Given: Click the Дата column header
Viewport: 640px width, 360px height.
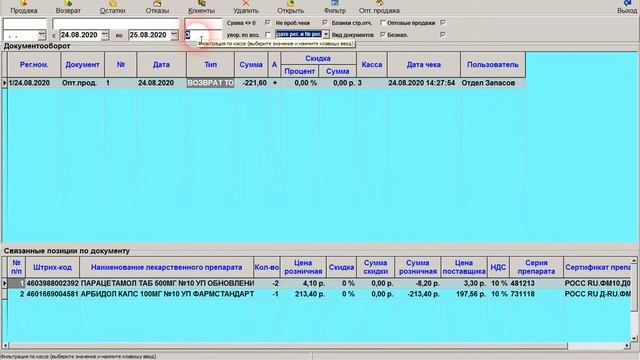Looking at the screenshot, I should (x=161, y=64).
